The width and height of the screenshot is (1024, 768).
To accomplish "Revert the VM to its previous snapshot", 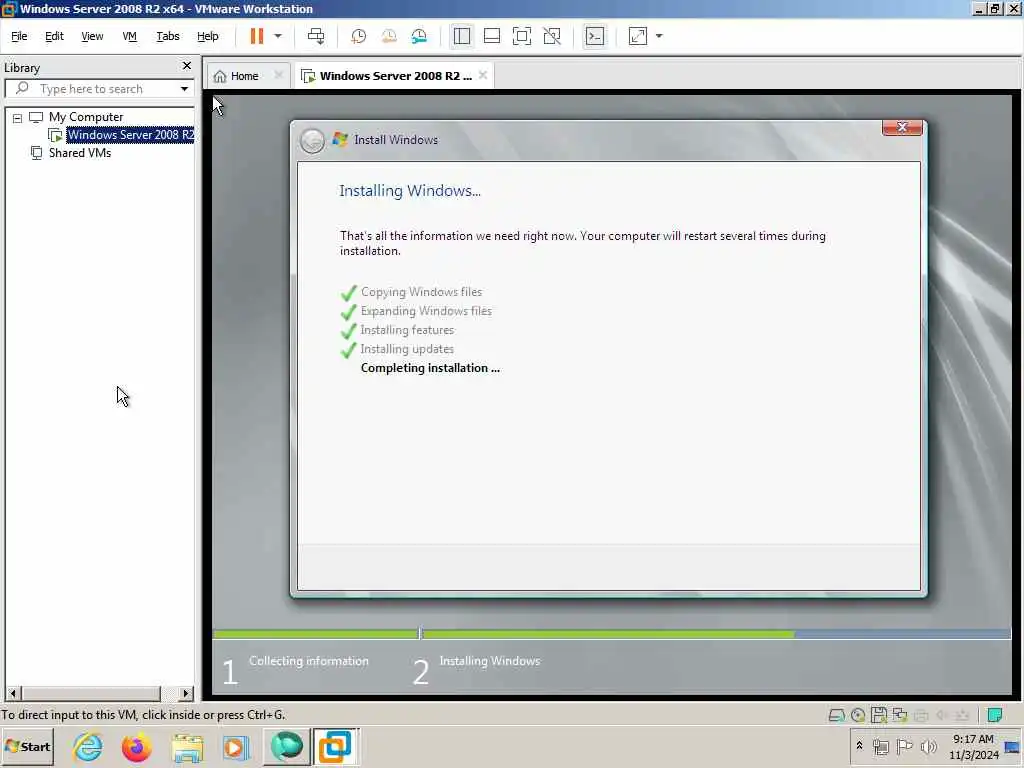I will 389,36.
